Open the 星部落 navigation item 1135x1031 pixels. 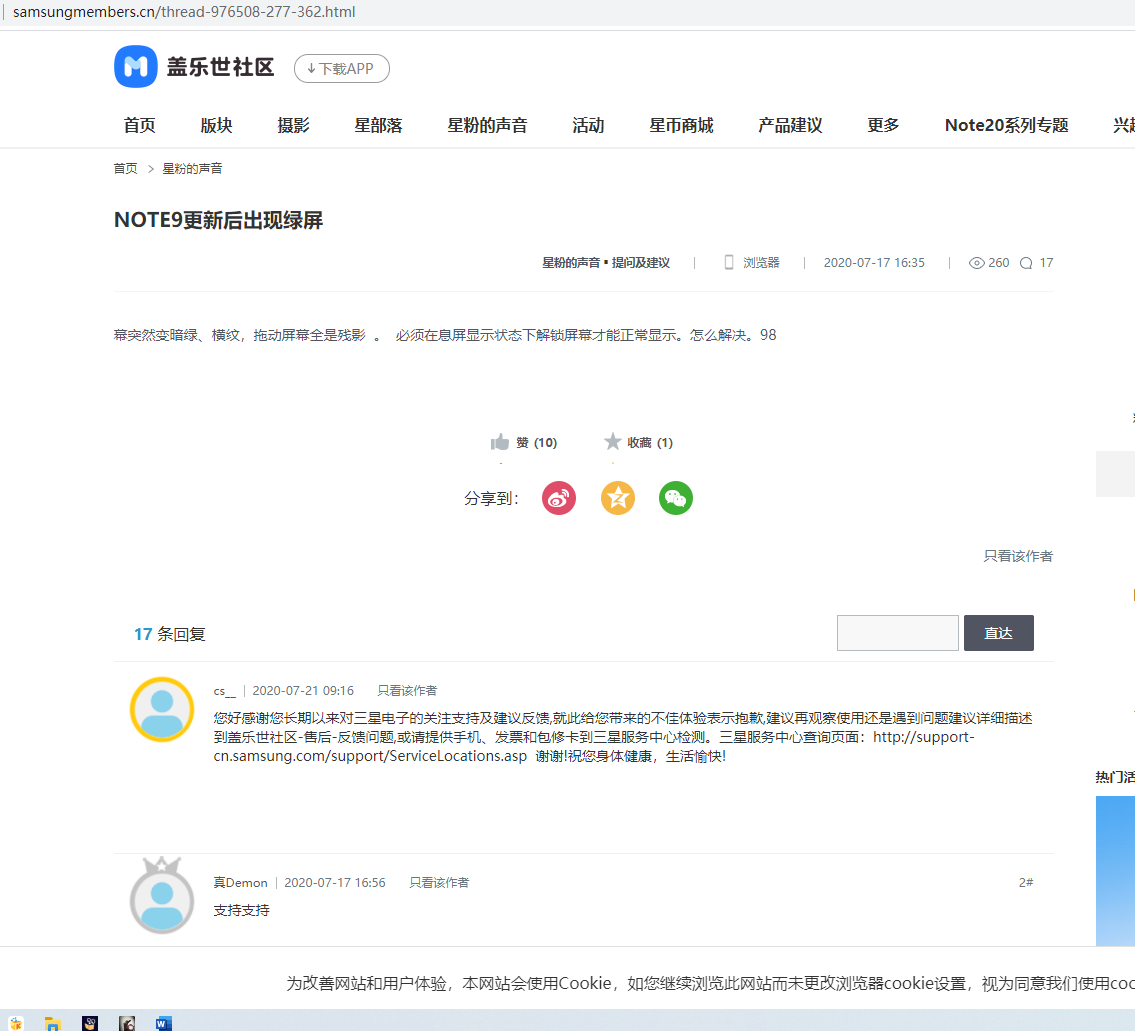click(378, 125)
